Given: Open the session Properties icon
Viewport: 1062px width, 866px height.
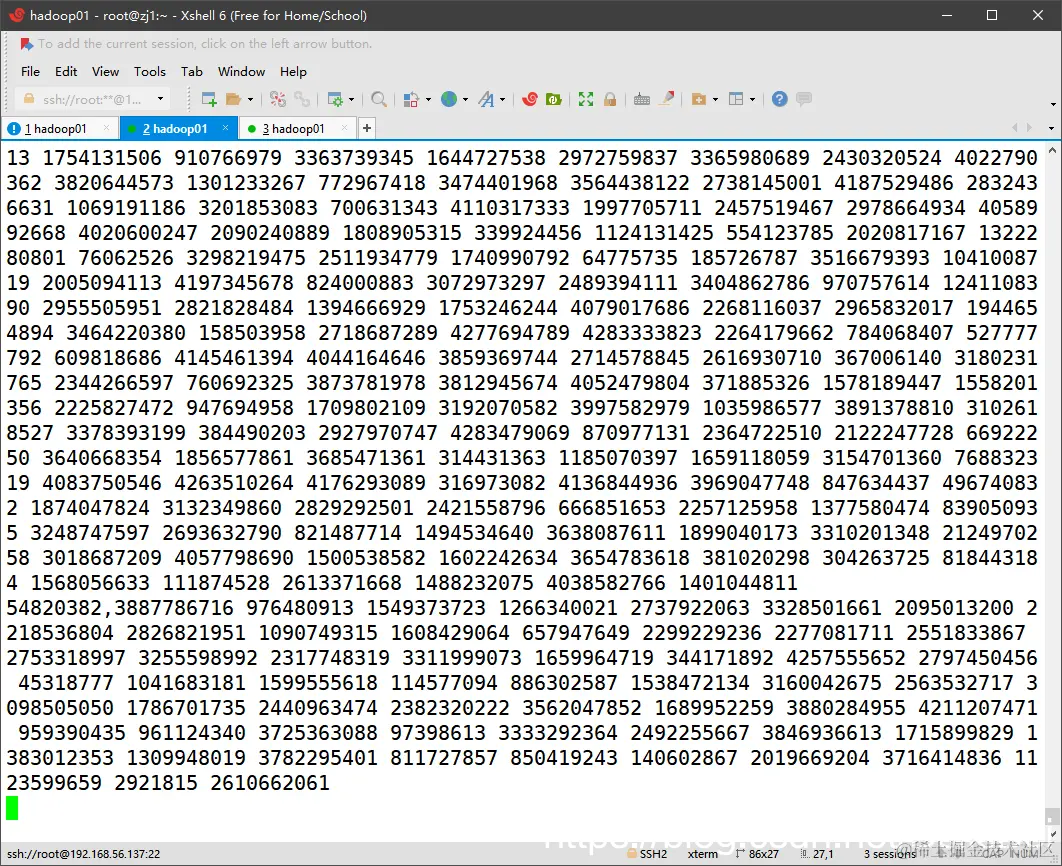Looking at the screenshot, I should point(335,100).
